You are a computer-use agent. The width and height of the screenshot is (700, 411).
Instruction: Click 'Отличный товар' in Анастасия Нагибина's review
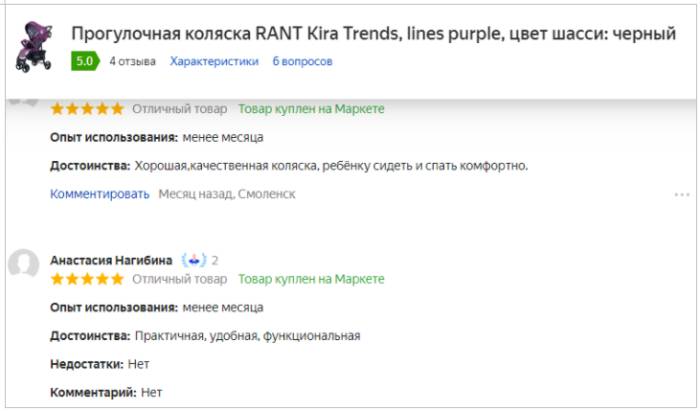click(x=179, y=279)
